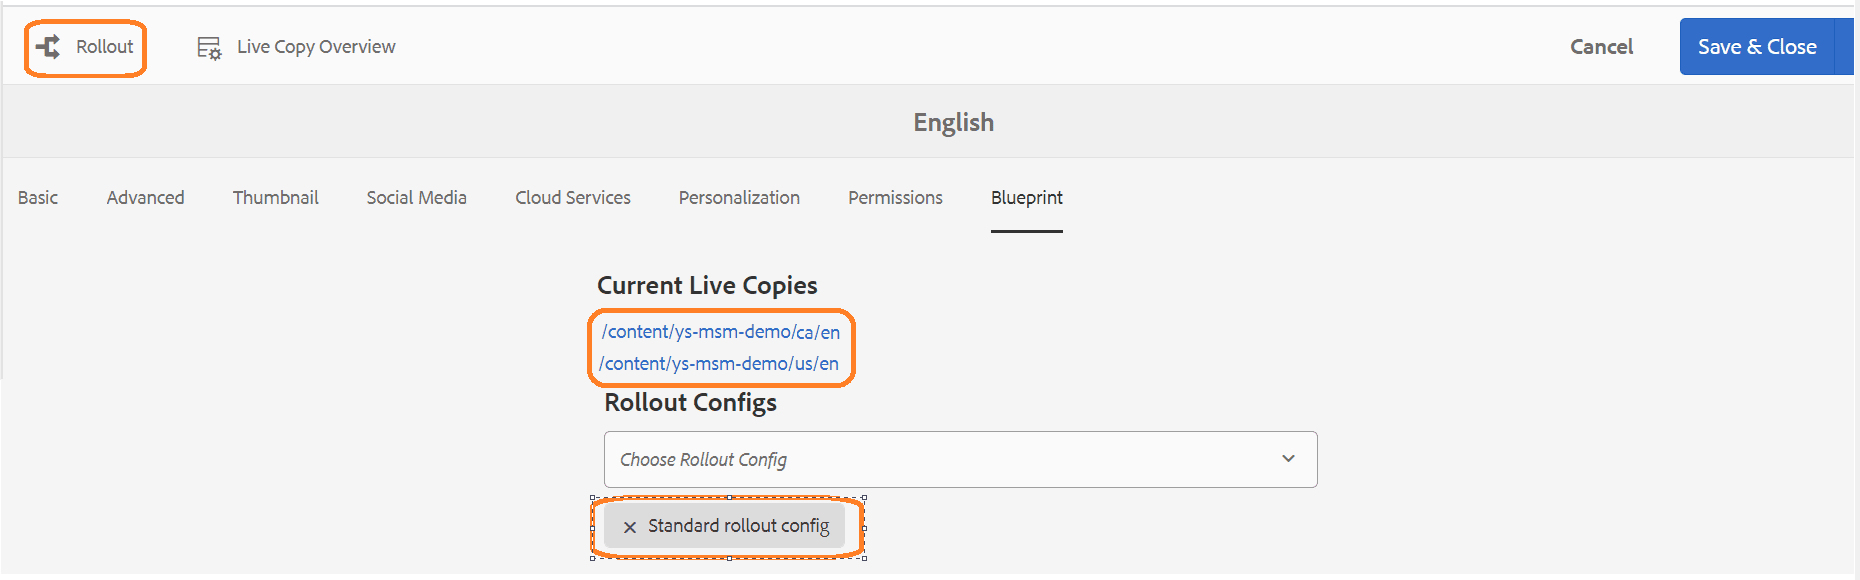Screen dimensions: 1860x580
Task: Click the Rollout branch icon
Action: point(48,47)
